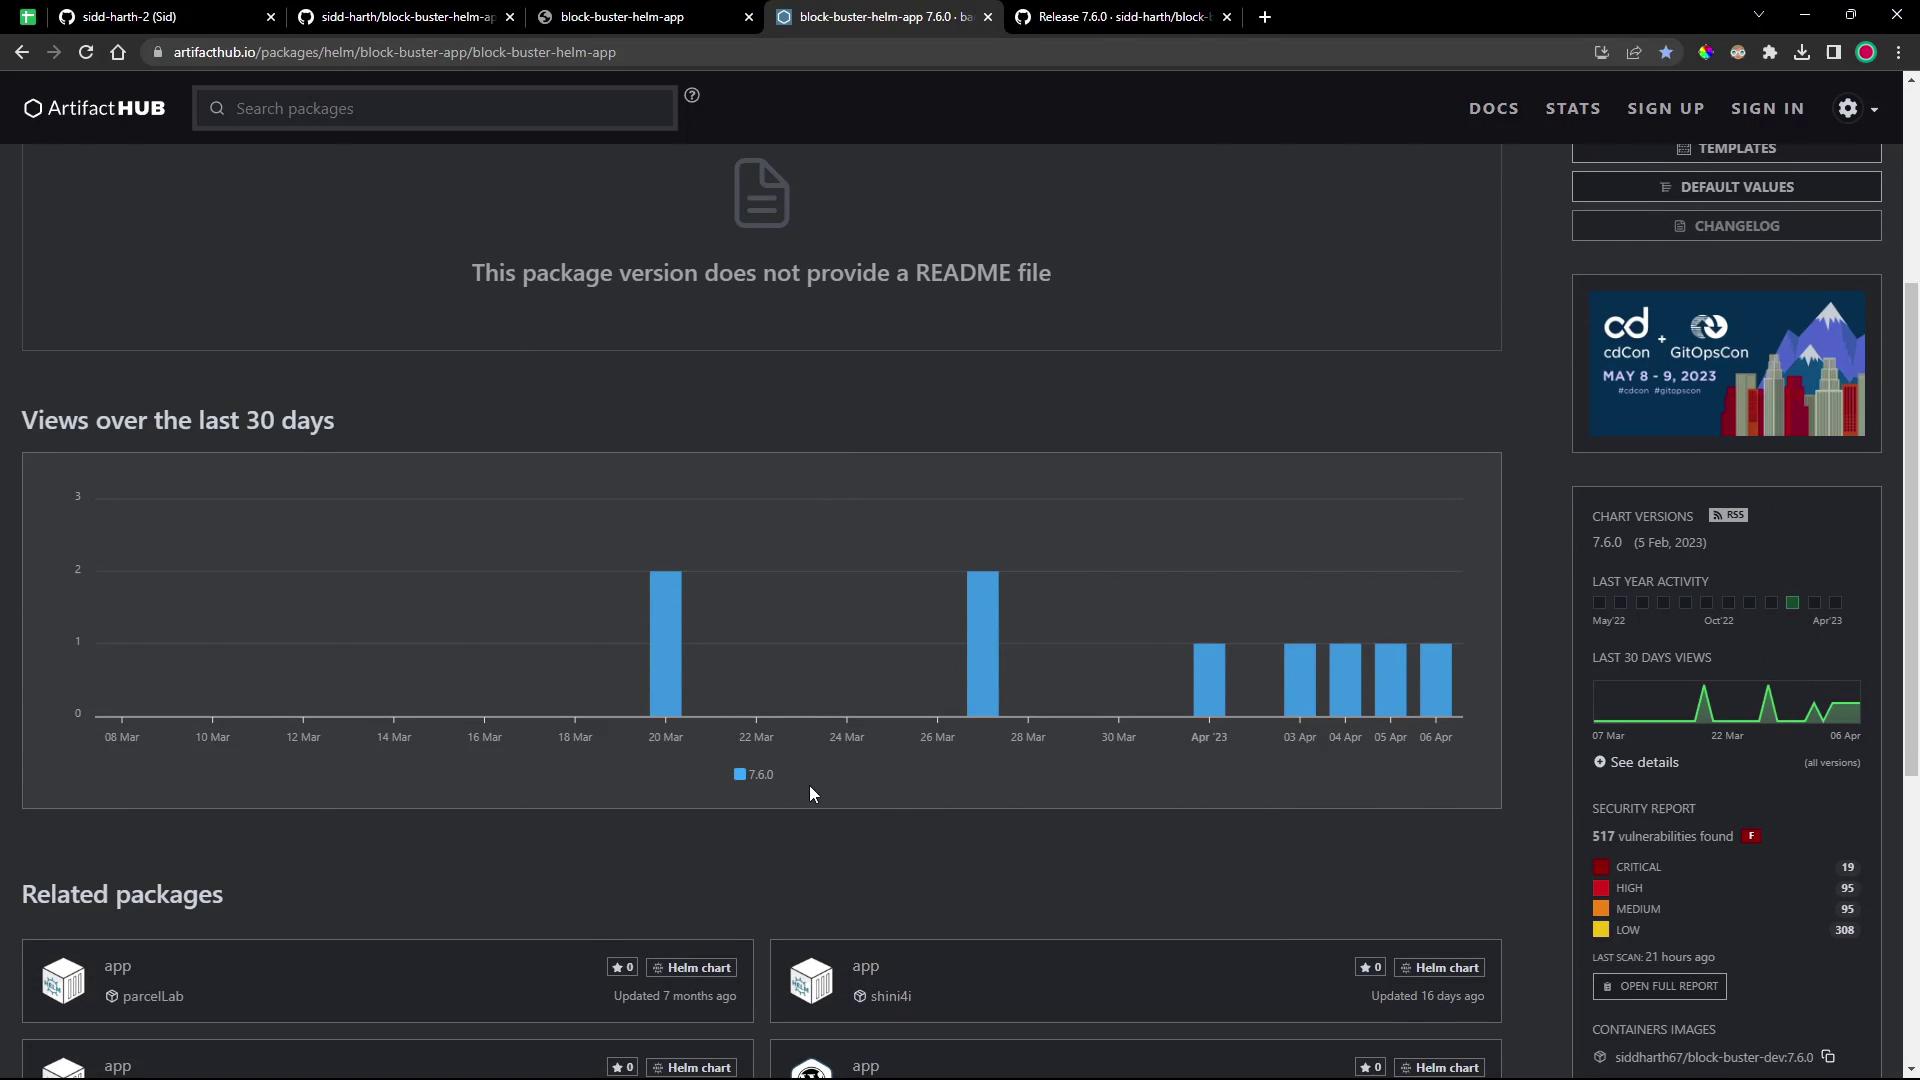
Task: Click the CRITICAL red severity swatch
Action: coord(1601,867)
